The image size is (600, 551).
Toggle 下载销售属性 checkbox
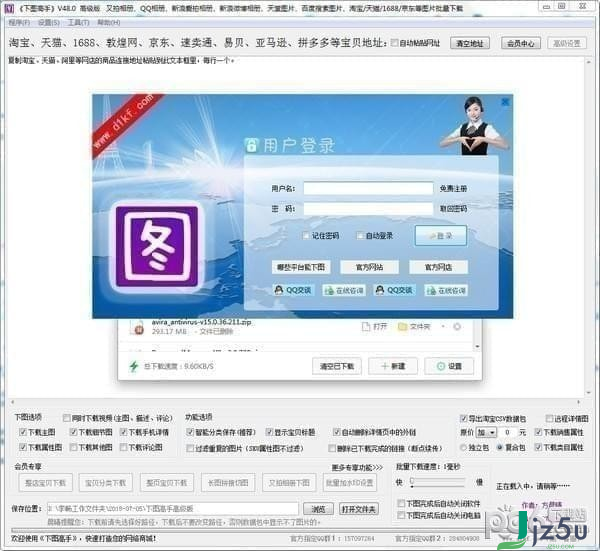point(538,432)
